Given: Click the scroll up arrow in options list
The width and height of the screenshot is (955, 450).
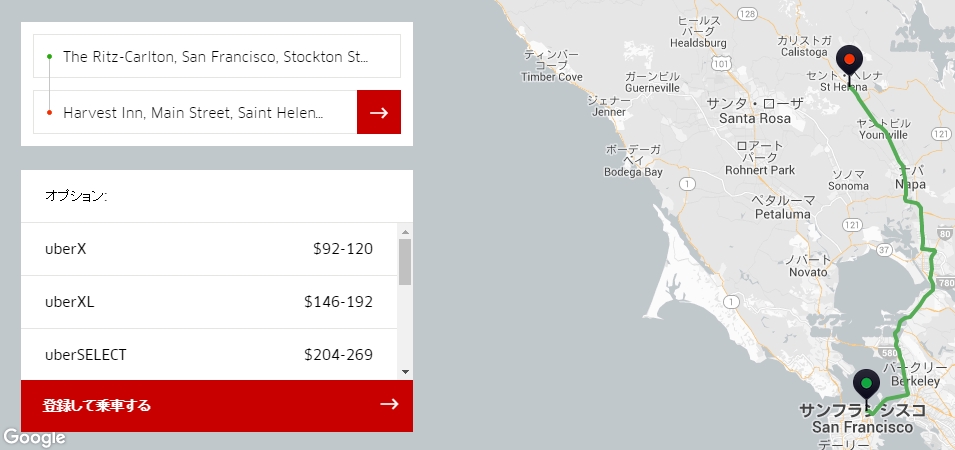Looking at the screenshot, I should [405, 232].
